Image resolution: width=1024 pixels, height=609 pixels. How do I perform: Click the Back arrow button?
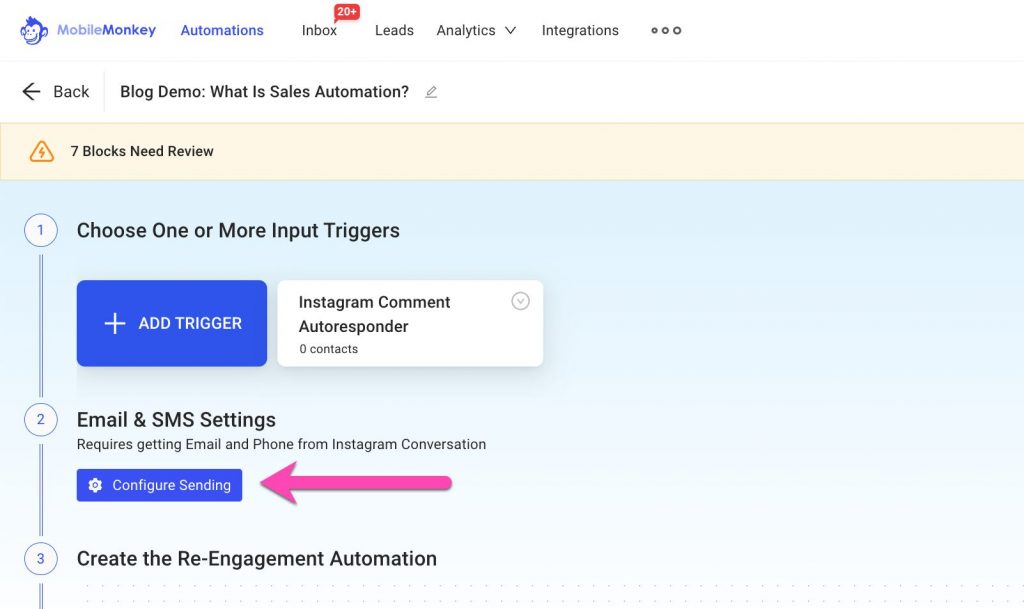pos(56,91)
